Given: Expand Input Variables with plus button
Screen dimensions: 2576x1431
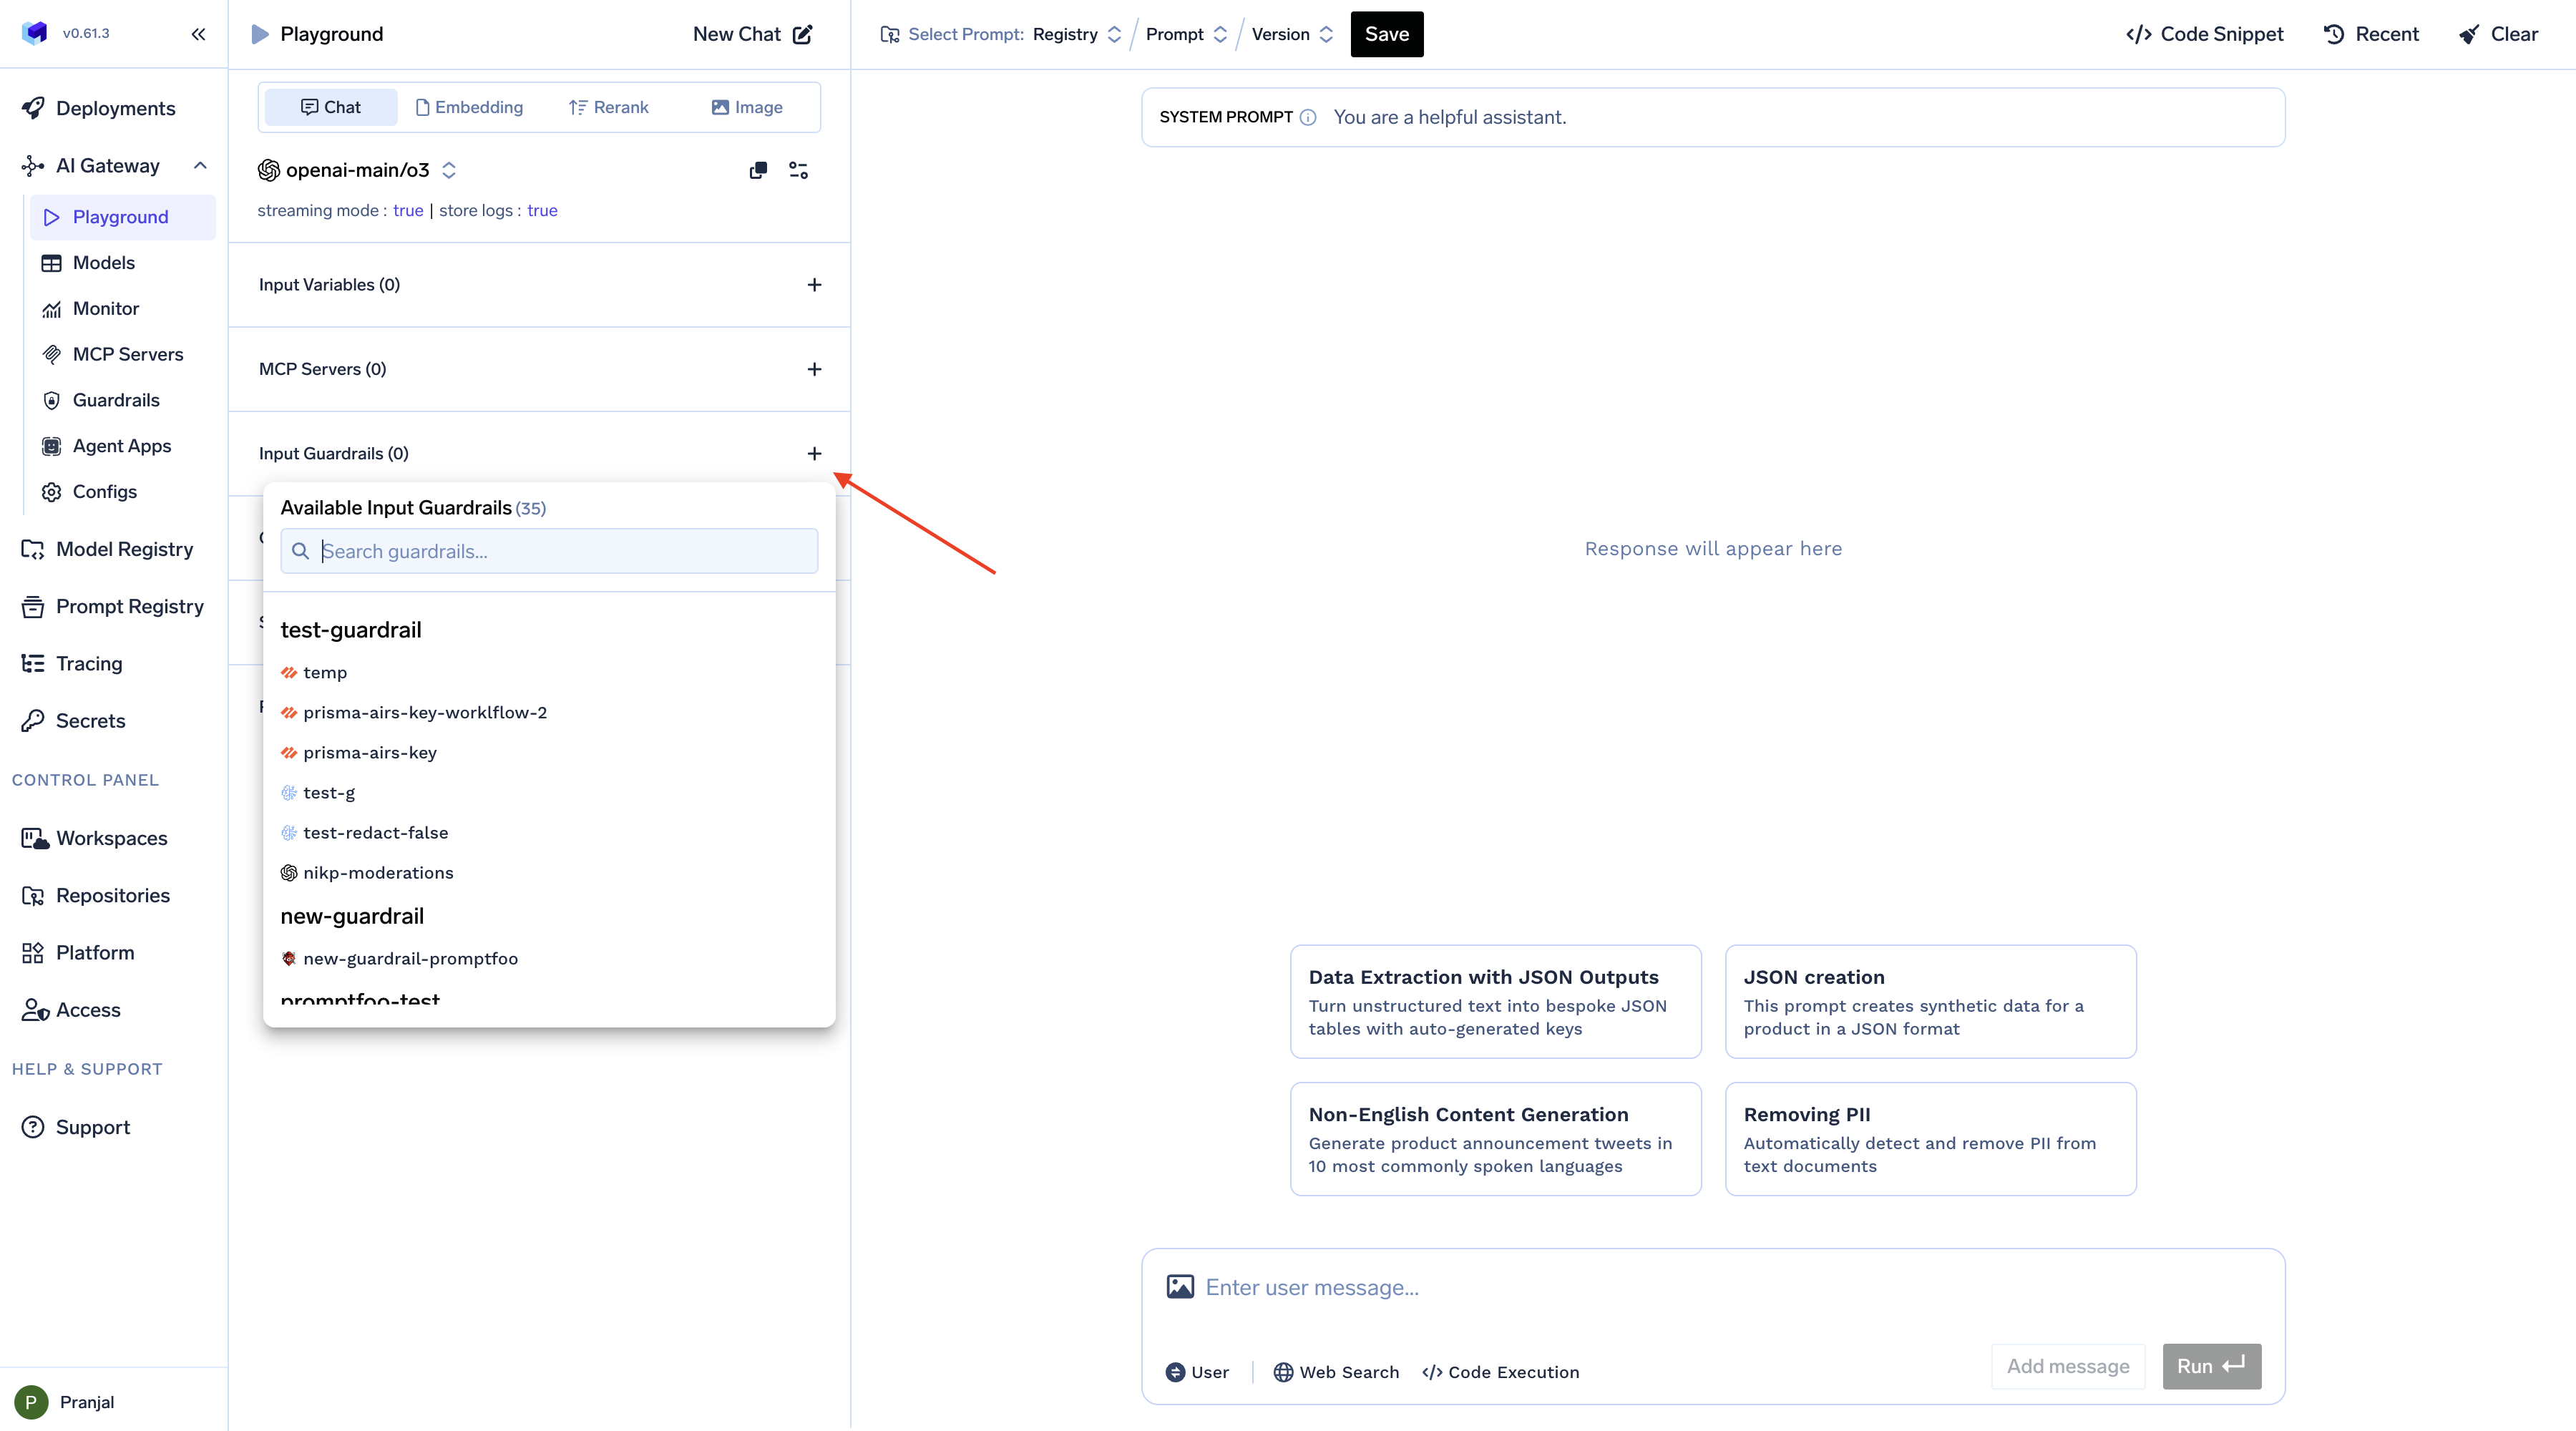Looking at the screenshot, I should [814, 285].
